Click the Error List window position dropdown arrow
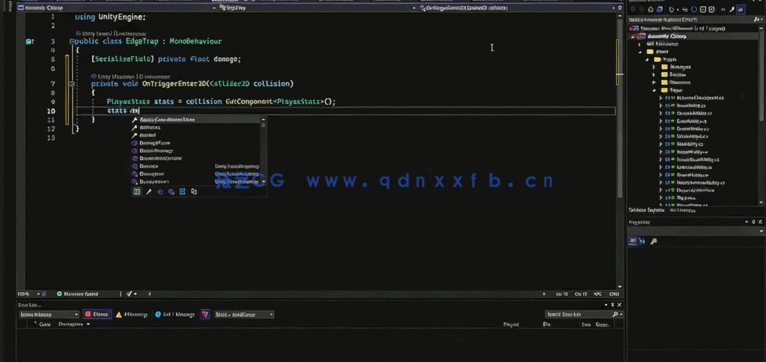Image resolution: width=766 pixels, height=362 pixels. [607, 304]
